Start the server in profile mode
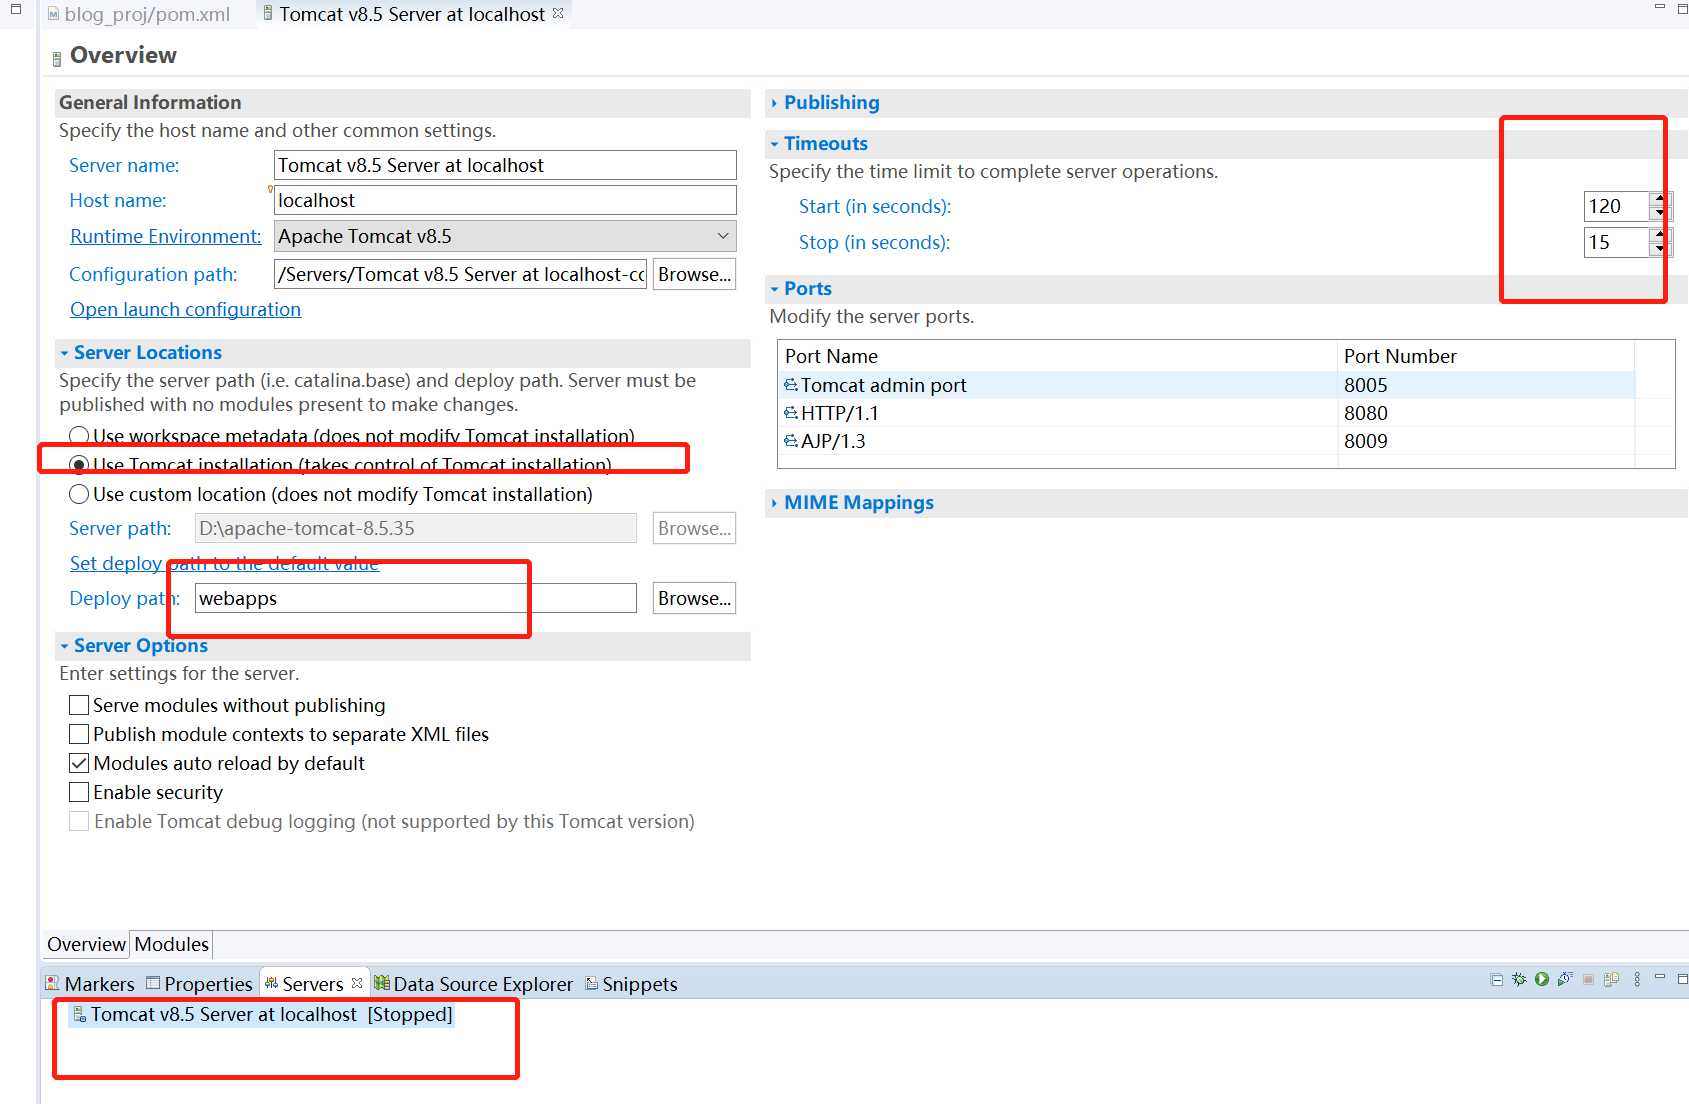 [1565, 980]
